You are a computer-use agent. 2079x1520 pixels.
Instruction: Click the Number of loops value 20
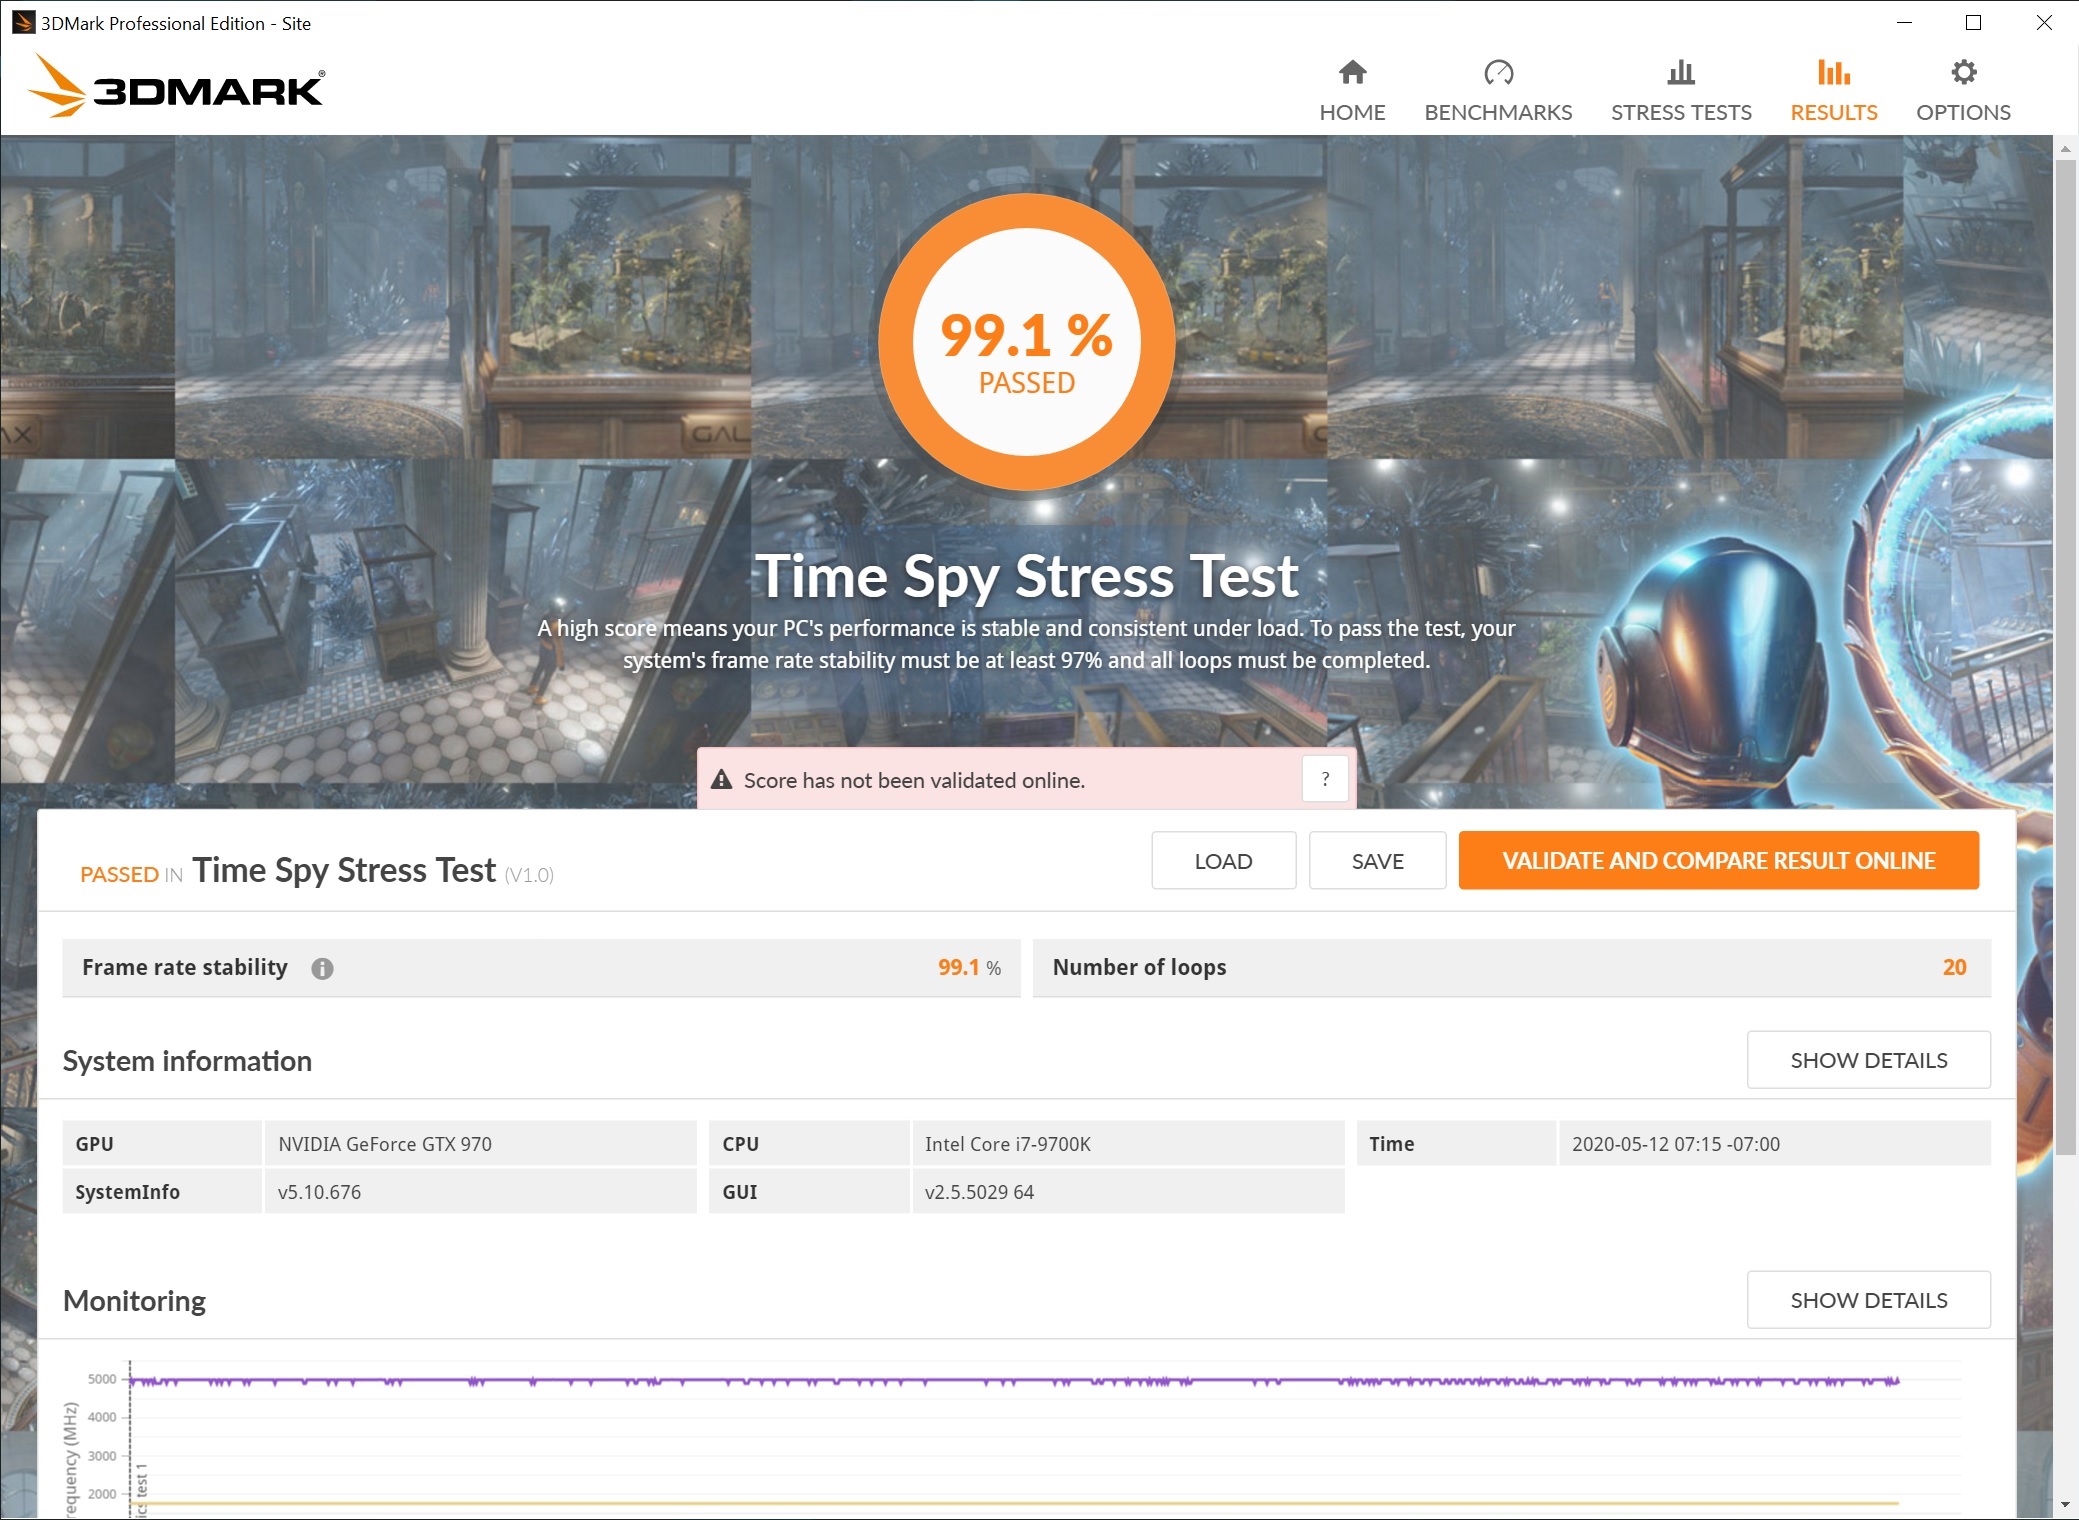[1954, 967]
